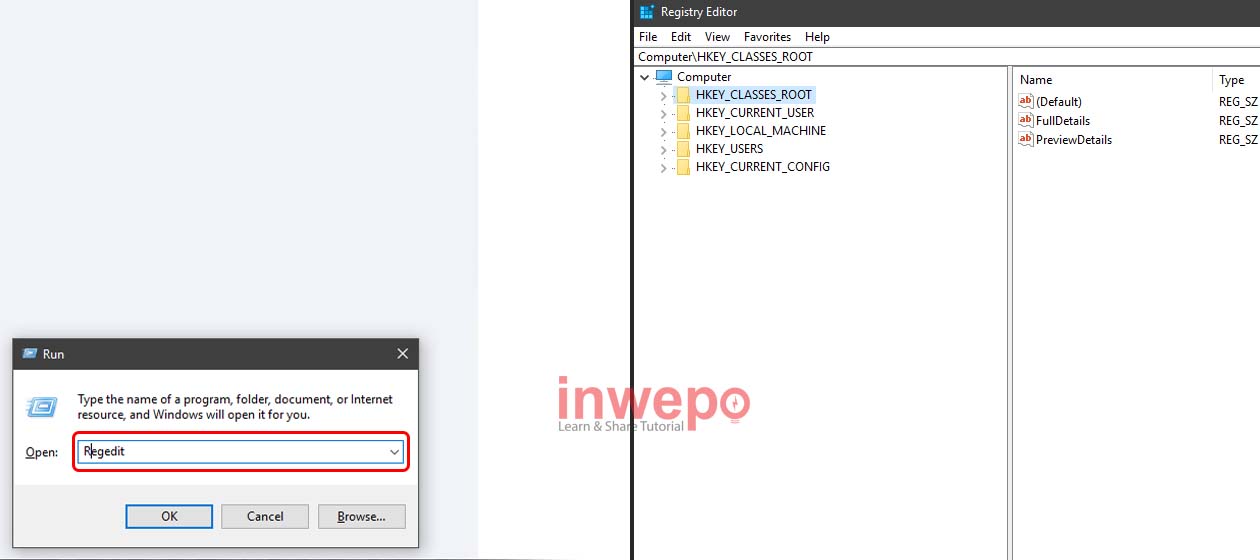Open the Favorites menu in Registry Editor

pos(767,37)
